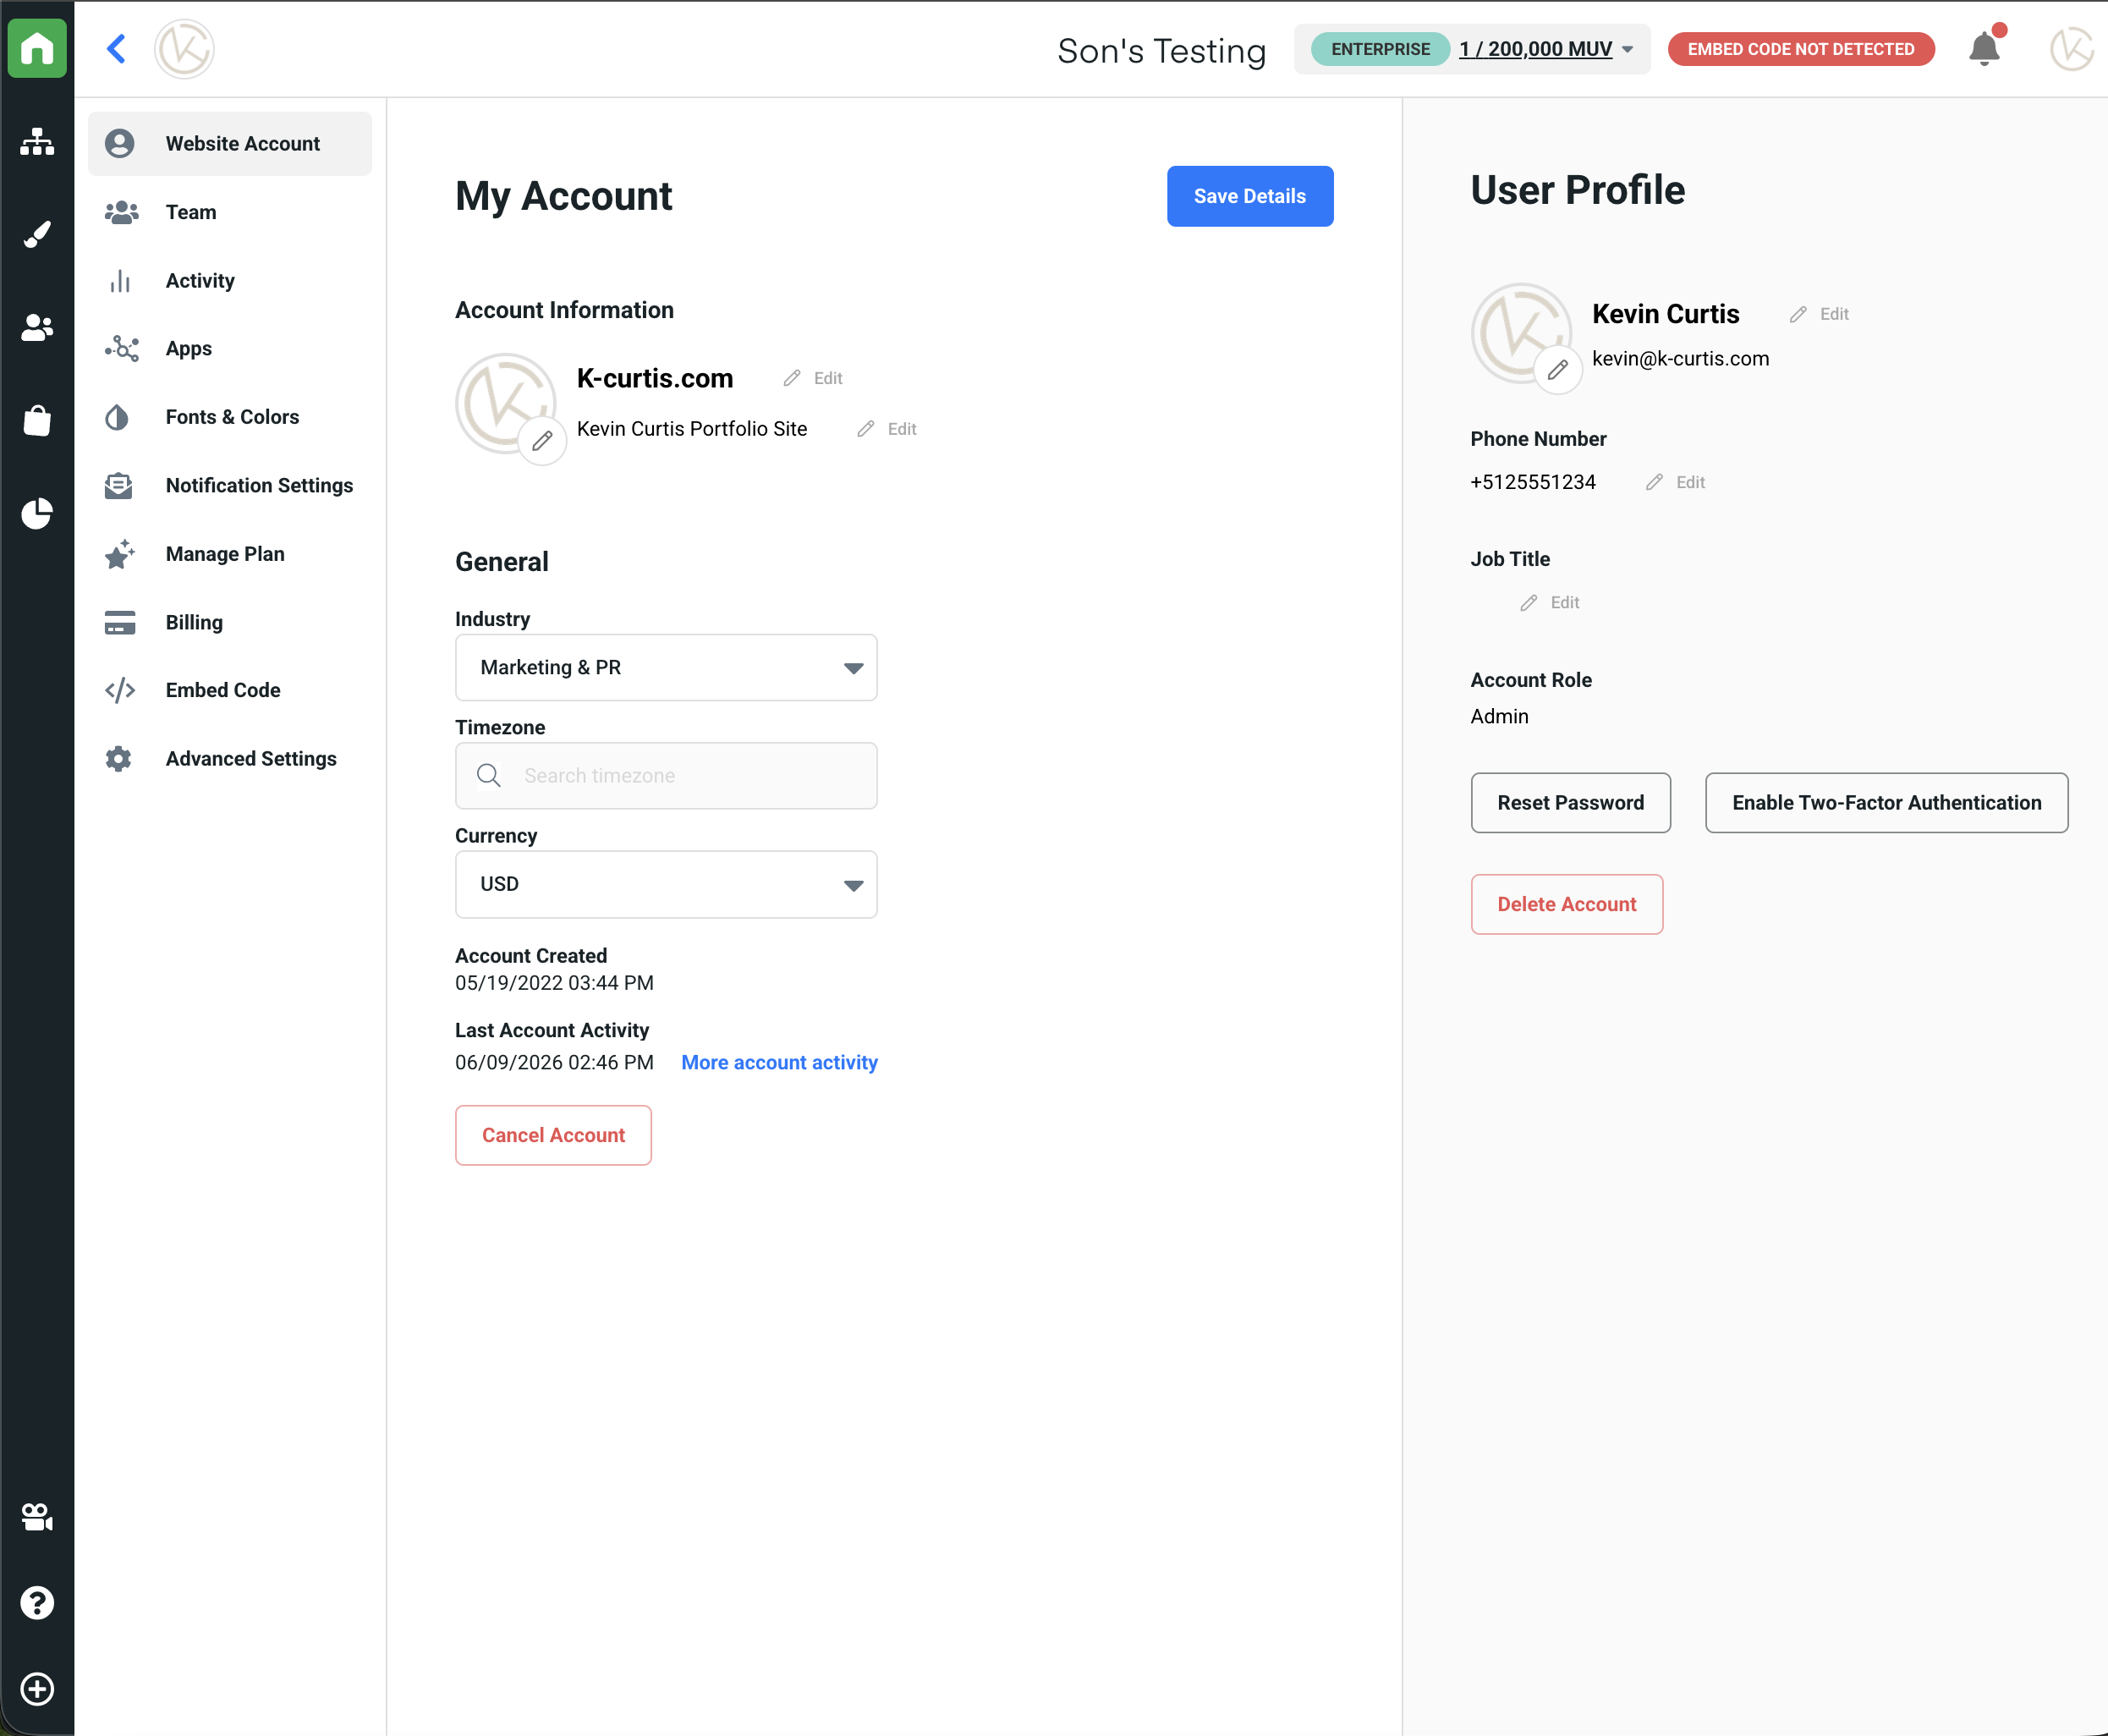Open the shopping bag icon in left rail
The width and height of the screenshot is (2108, 1736).
tap(37, 420)
